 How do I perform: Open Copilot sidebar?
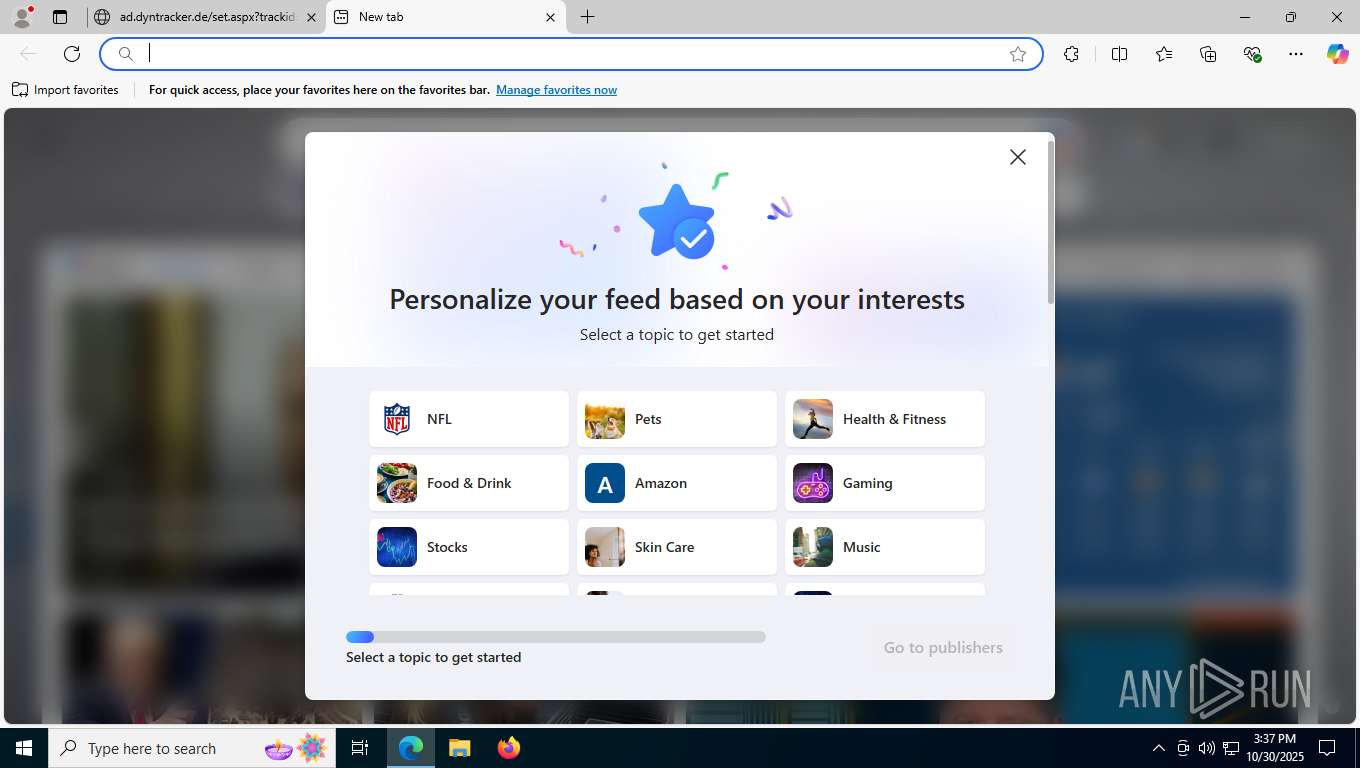click(1338, 54)
